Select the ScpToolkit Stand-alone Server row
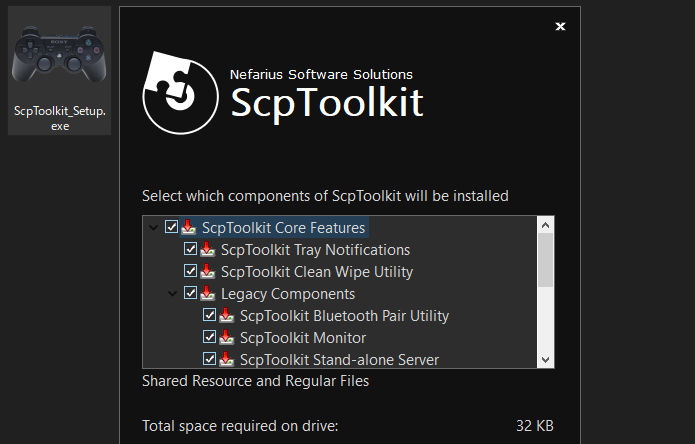Screen dimensions: 695x444 click(x=339, y=359)
